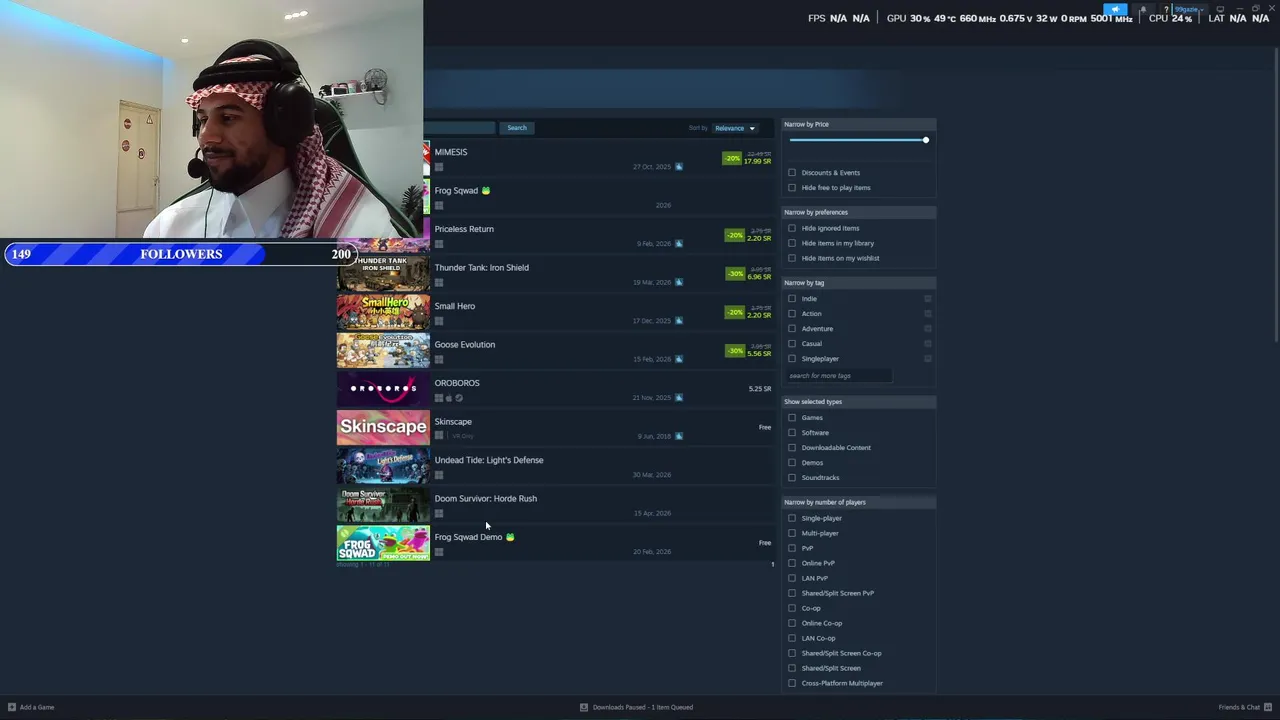
Task: Check Cross-Platform Multiplayer filter
Action: coord(792,683)
